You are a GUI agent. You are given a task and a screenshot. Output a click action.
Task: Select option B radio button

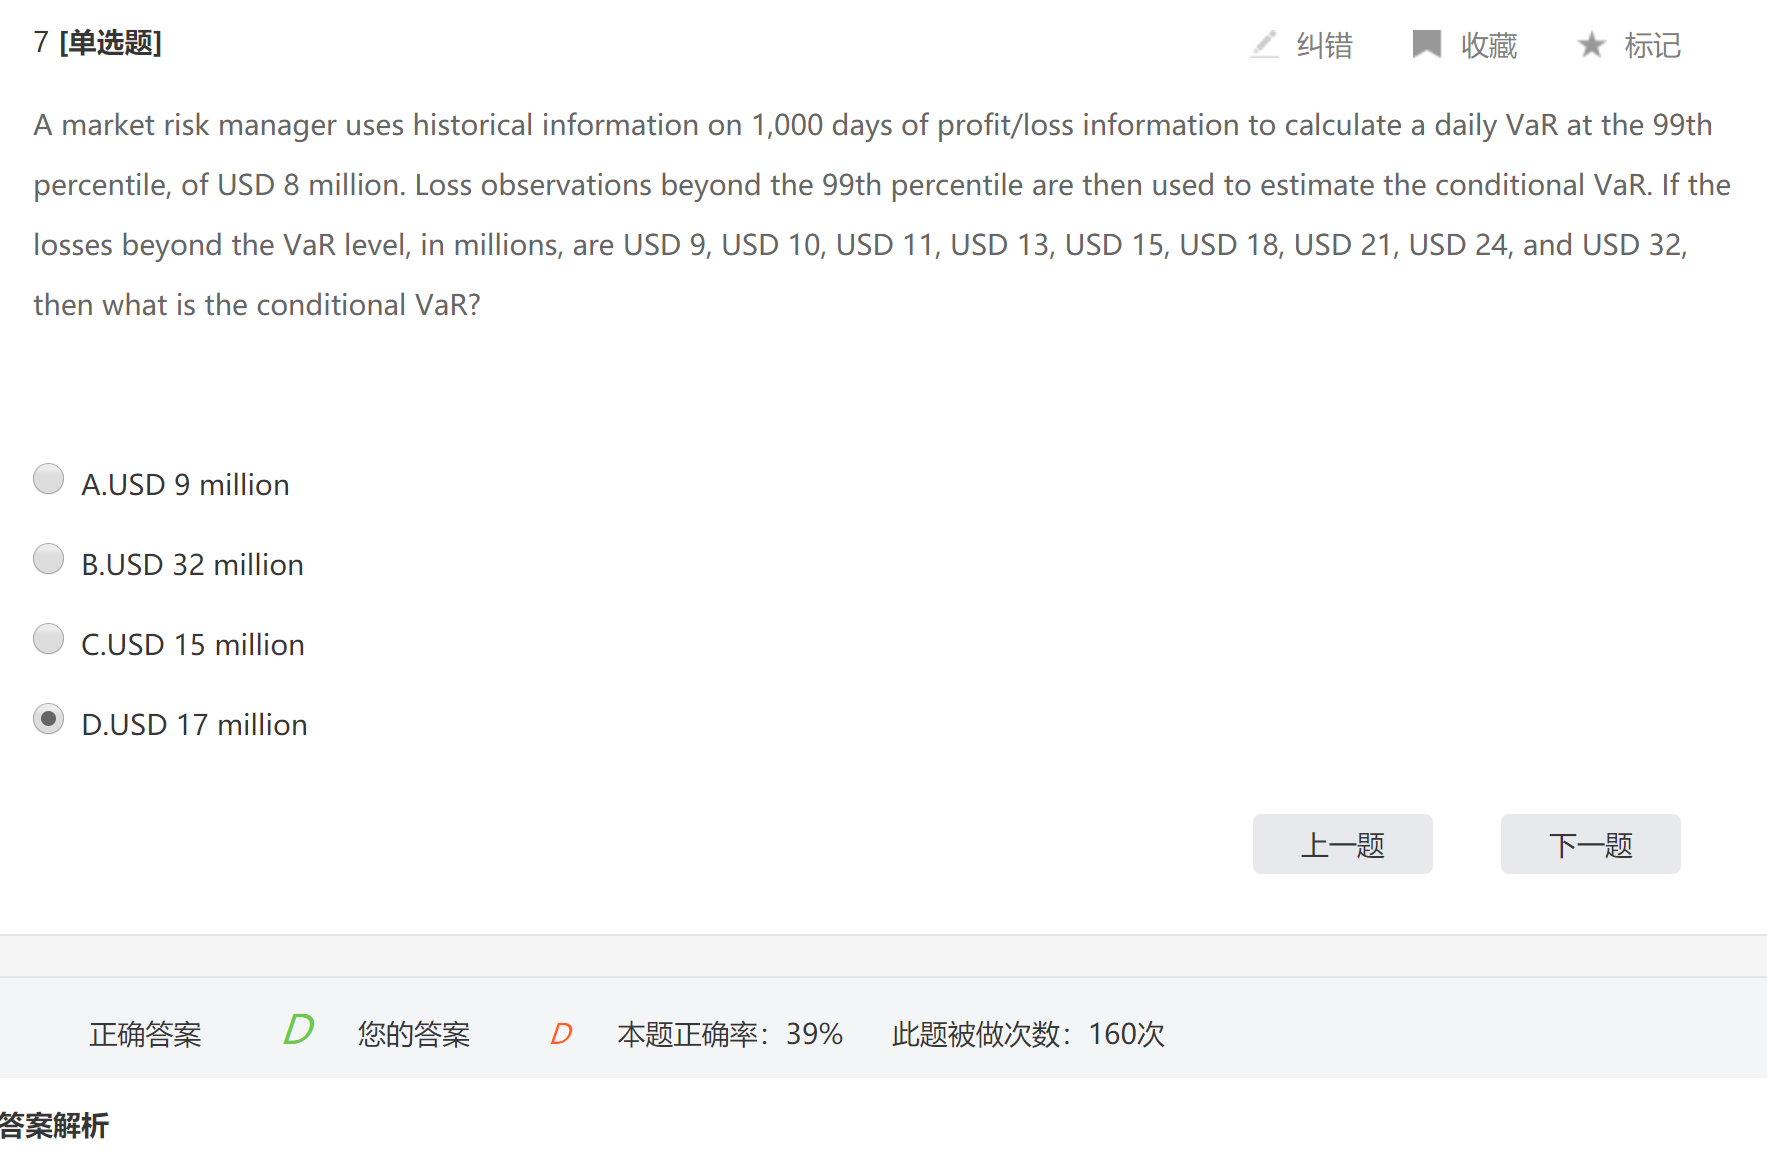48,559
